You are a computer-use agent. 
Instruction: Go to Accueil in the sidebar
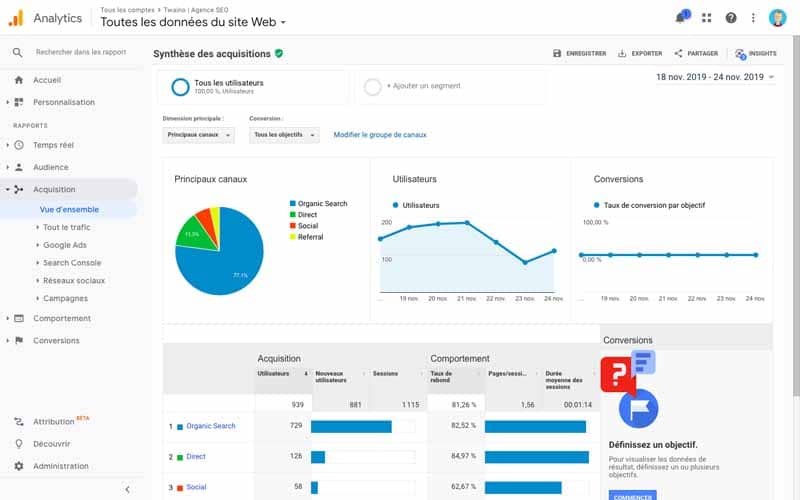coord(47,80)
